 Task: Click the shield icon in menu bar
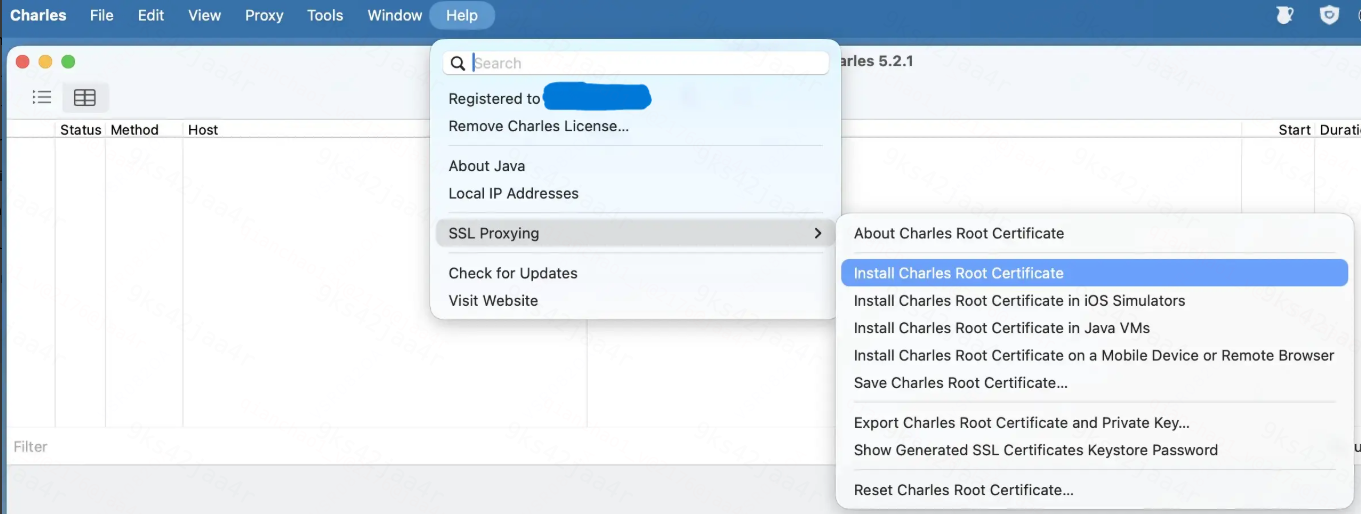point(1329,15)
